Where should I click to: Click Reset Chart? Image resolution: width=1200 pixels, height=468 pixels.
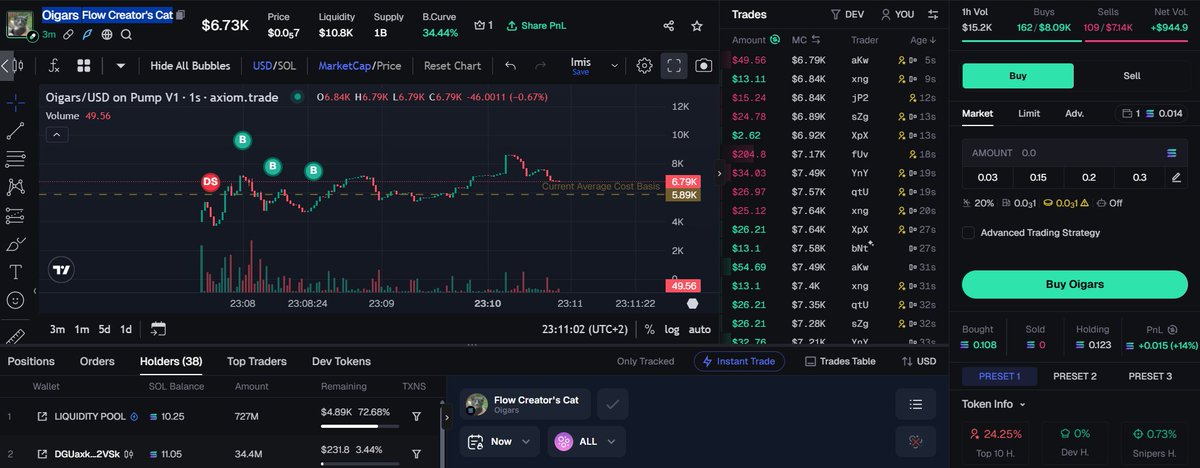[x=453, y=66]
